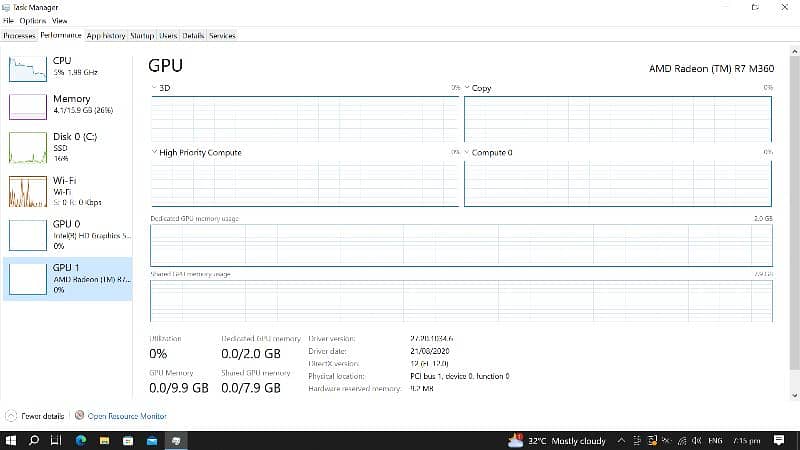800x450 pixels.
Task: Open the 3D engine graph dropdown
Action: coord(155,88)
